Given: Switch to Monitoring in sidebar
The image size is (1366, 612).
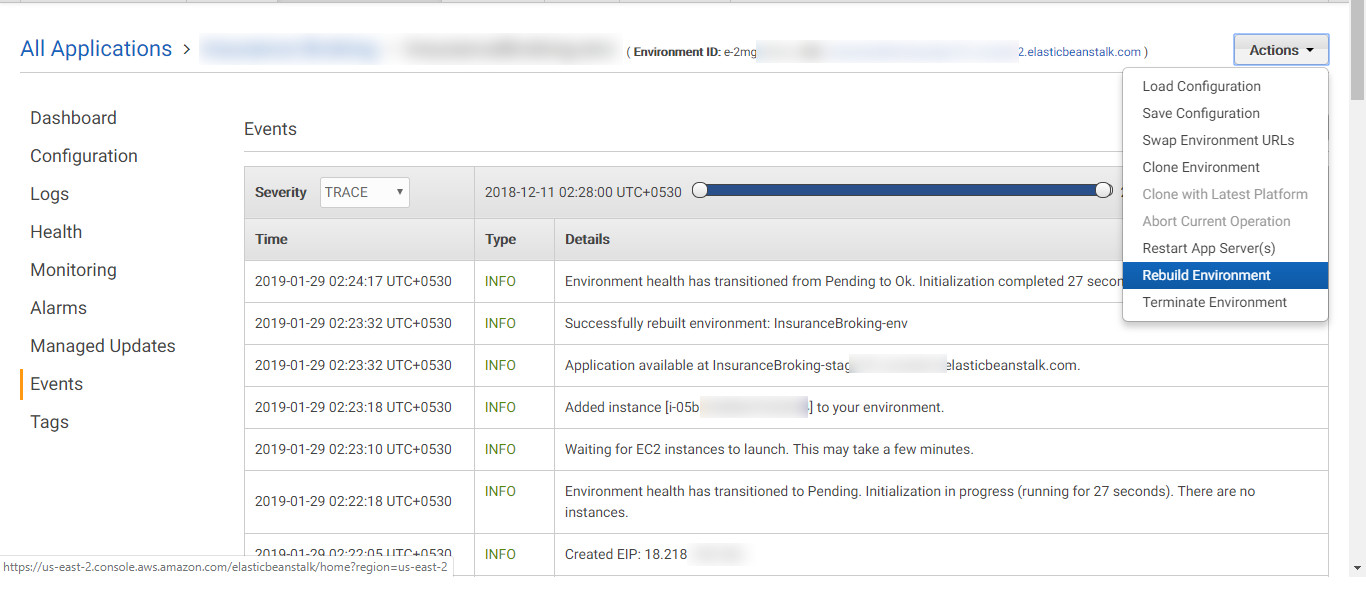Looking at the screenshot, I should pos(73,270).
